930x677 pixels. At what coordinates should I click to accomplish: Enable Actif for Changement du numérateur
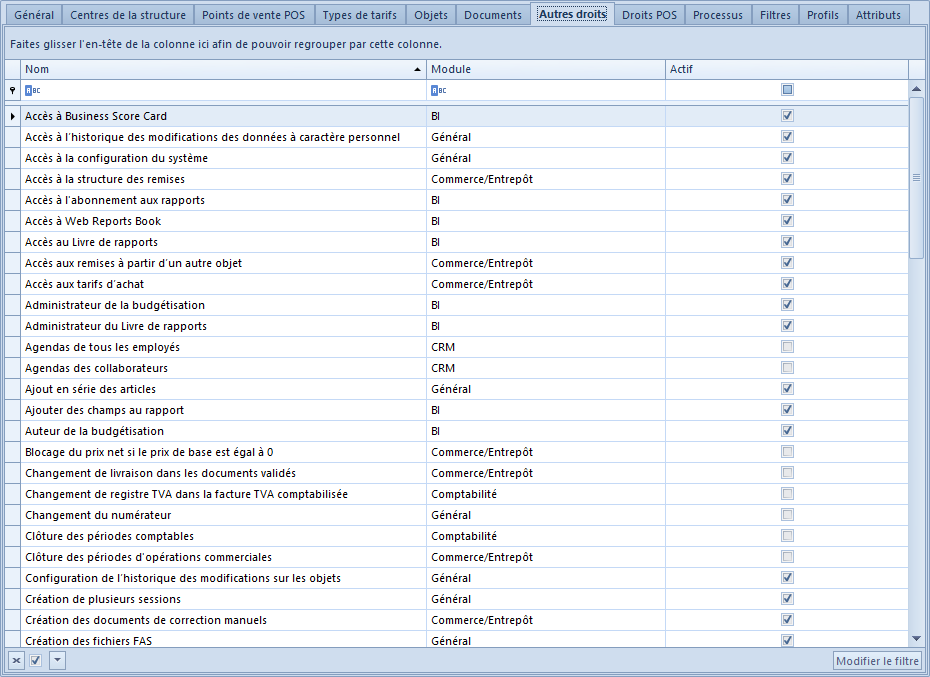tap(787, 514)
